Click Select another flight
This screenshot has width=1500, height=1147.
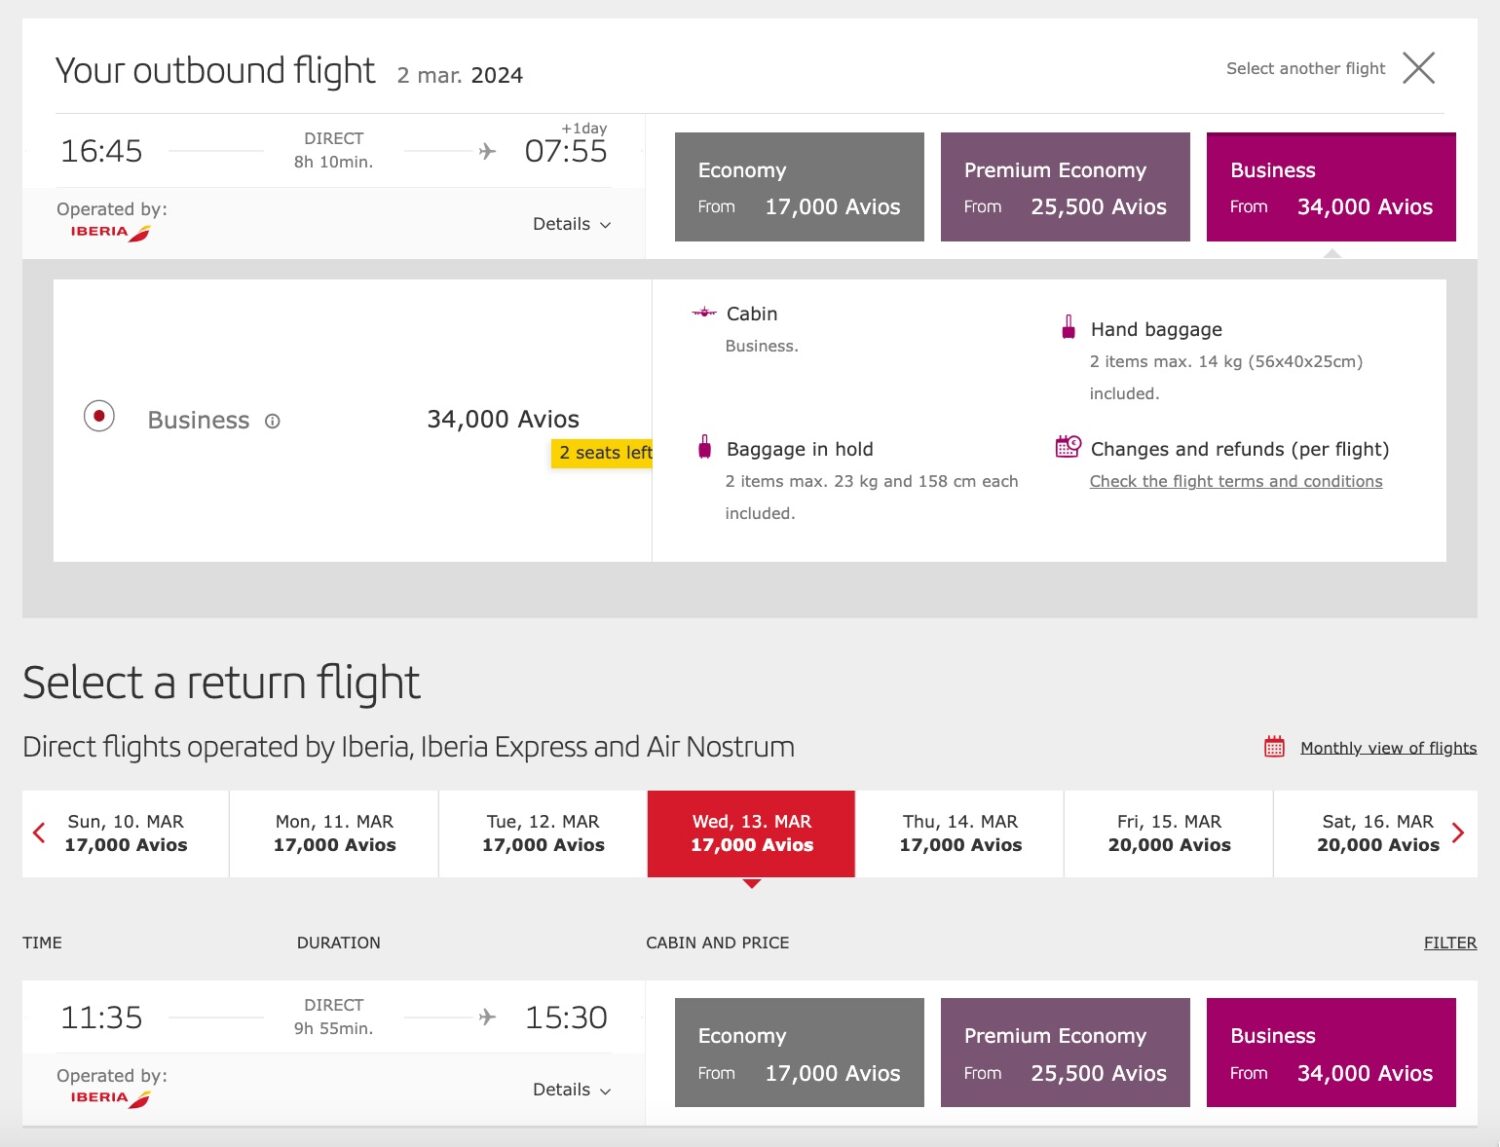[x=1305, y=68]
